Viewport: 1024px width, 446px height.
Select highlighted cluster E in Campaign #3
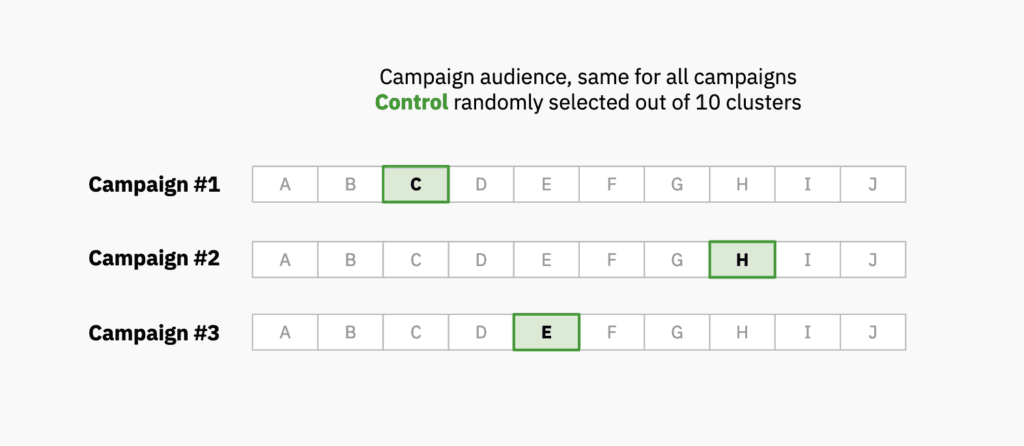tap(546, 332)
